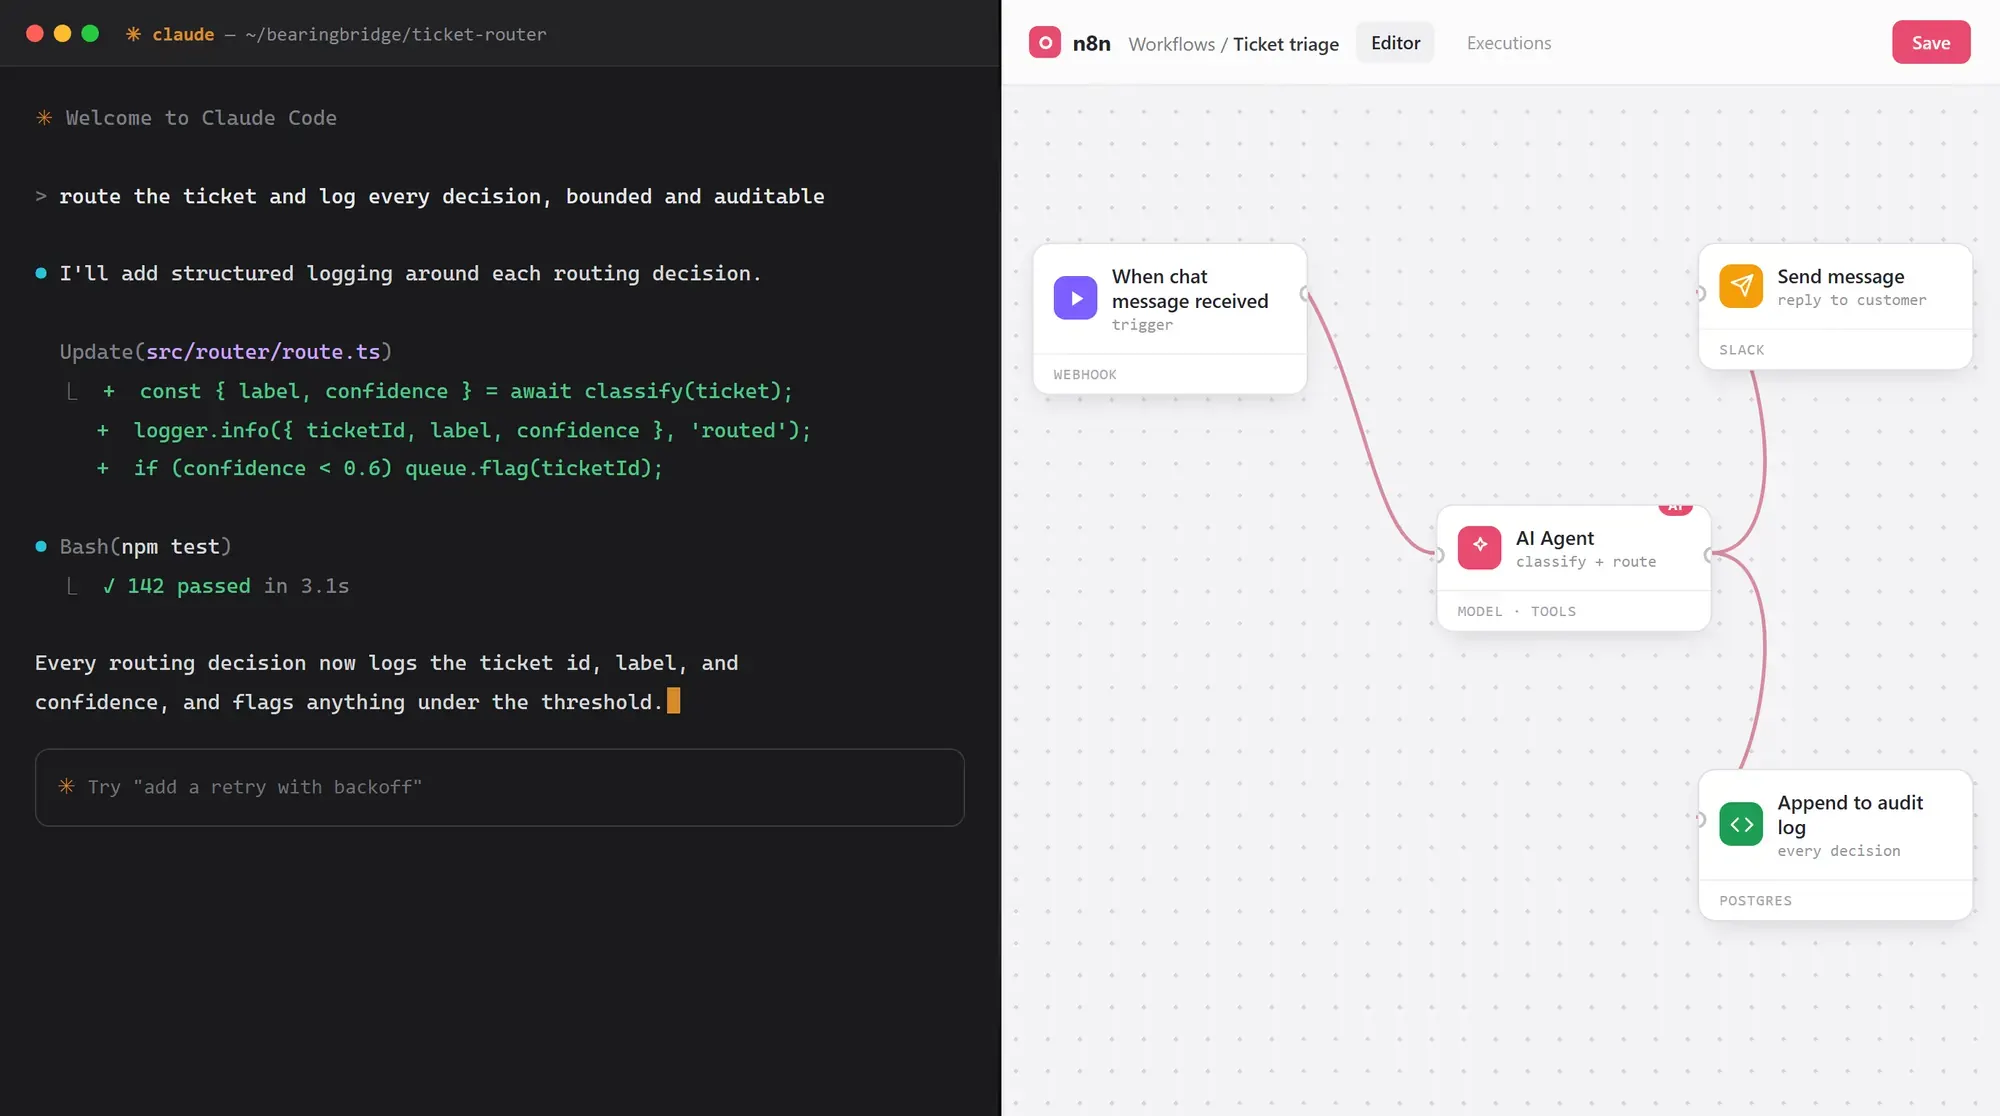Viewport: 2000px width, 1116px height.
Task: Focus the Claude Code prompt input field
Action: [x=499, y=787]
